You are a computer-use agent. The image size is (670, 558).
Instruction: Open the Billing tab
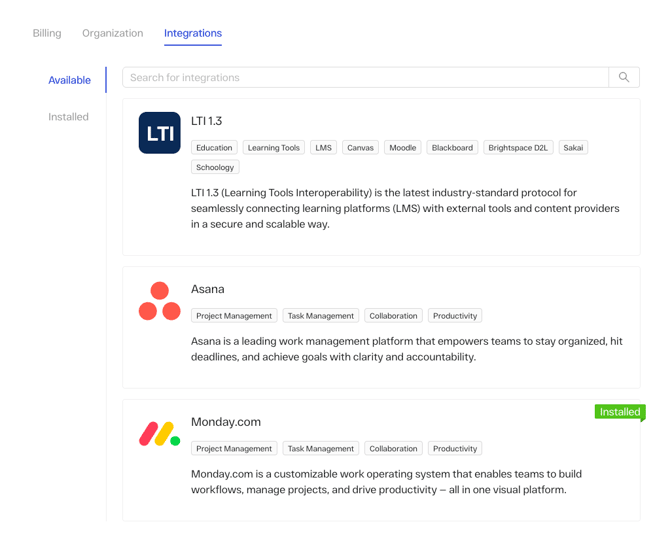coord(47,33)
